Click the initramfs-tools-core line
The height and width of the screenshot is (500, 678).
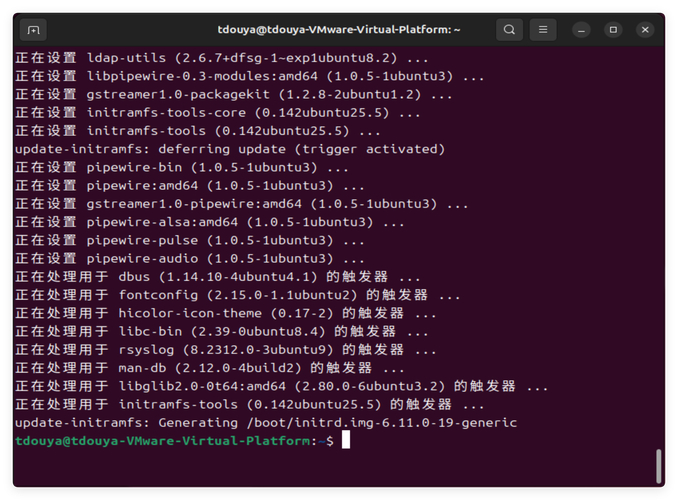click(217, 113)
